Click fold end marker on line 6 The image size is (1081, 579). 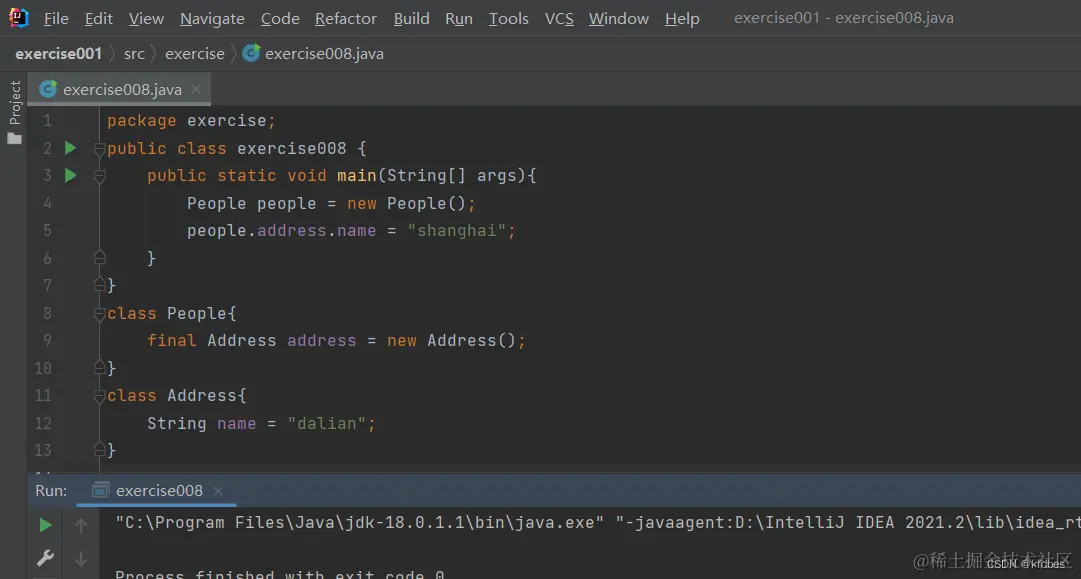pyautogui.click(x=99, y=258)
